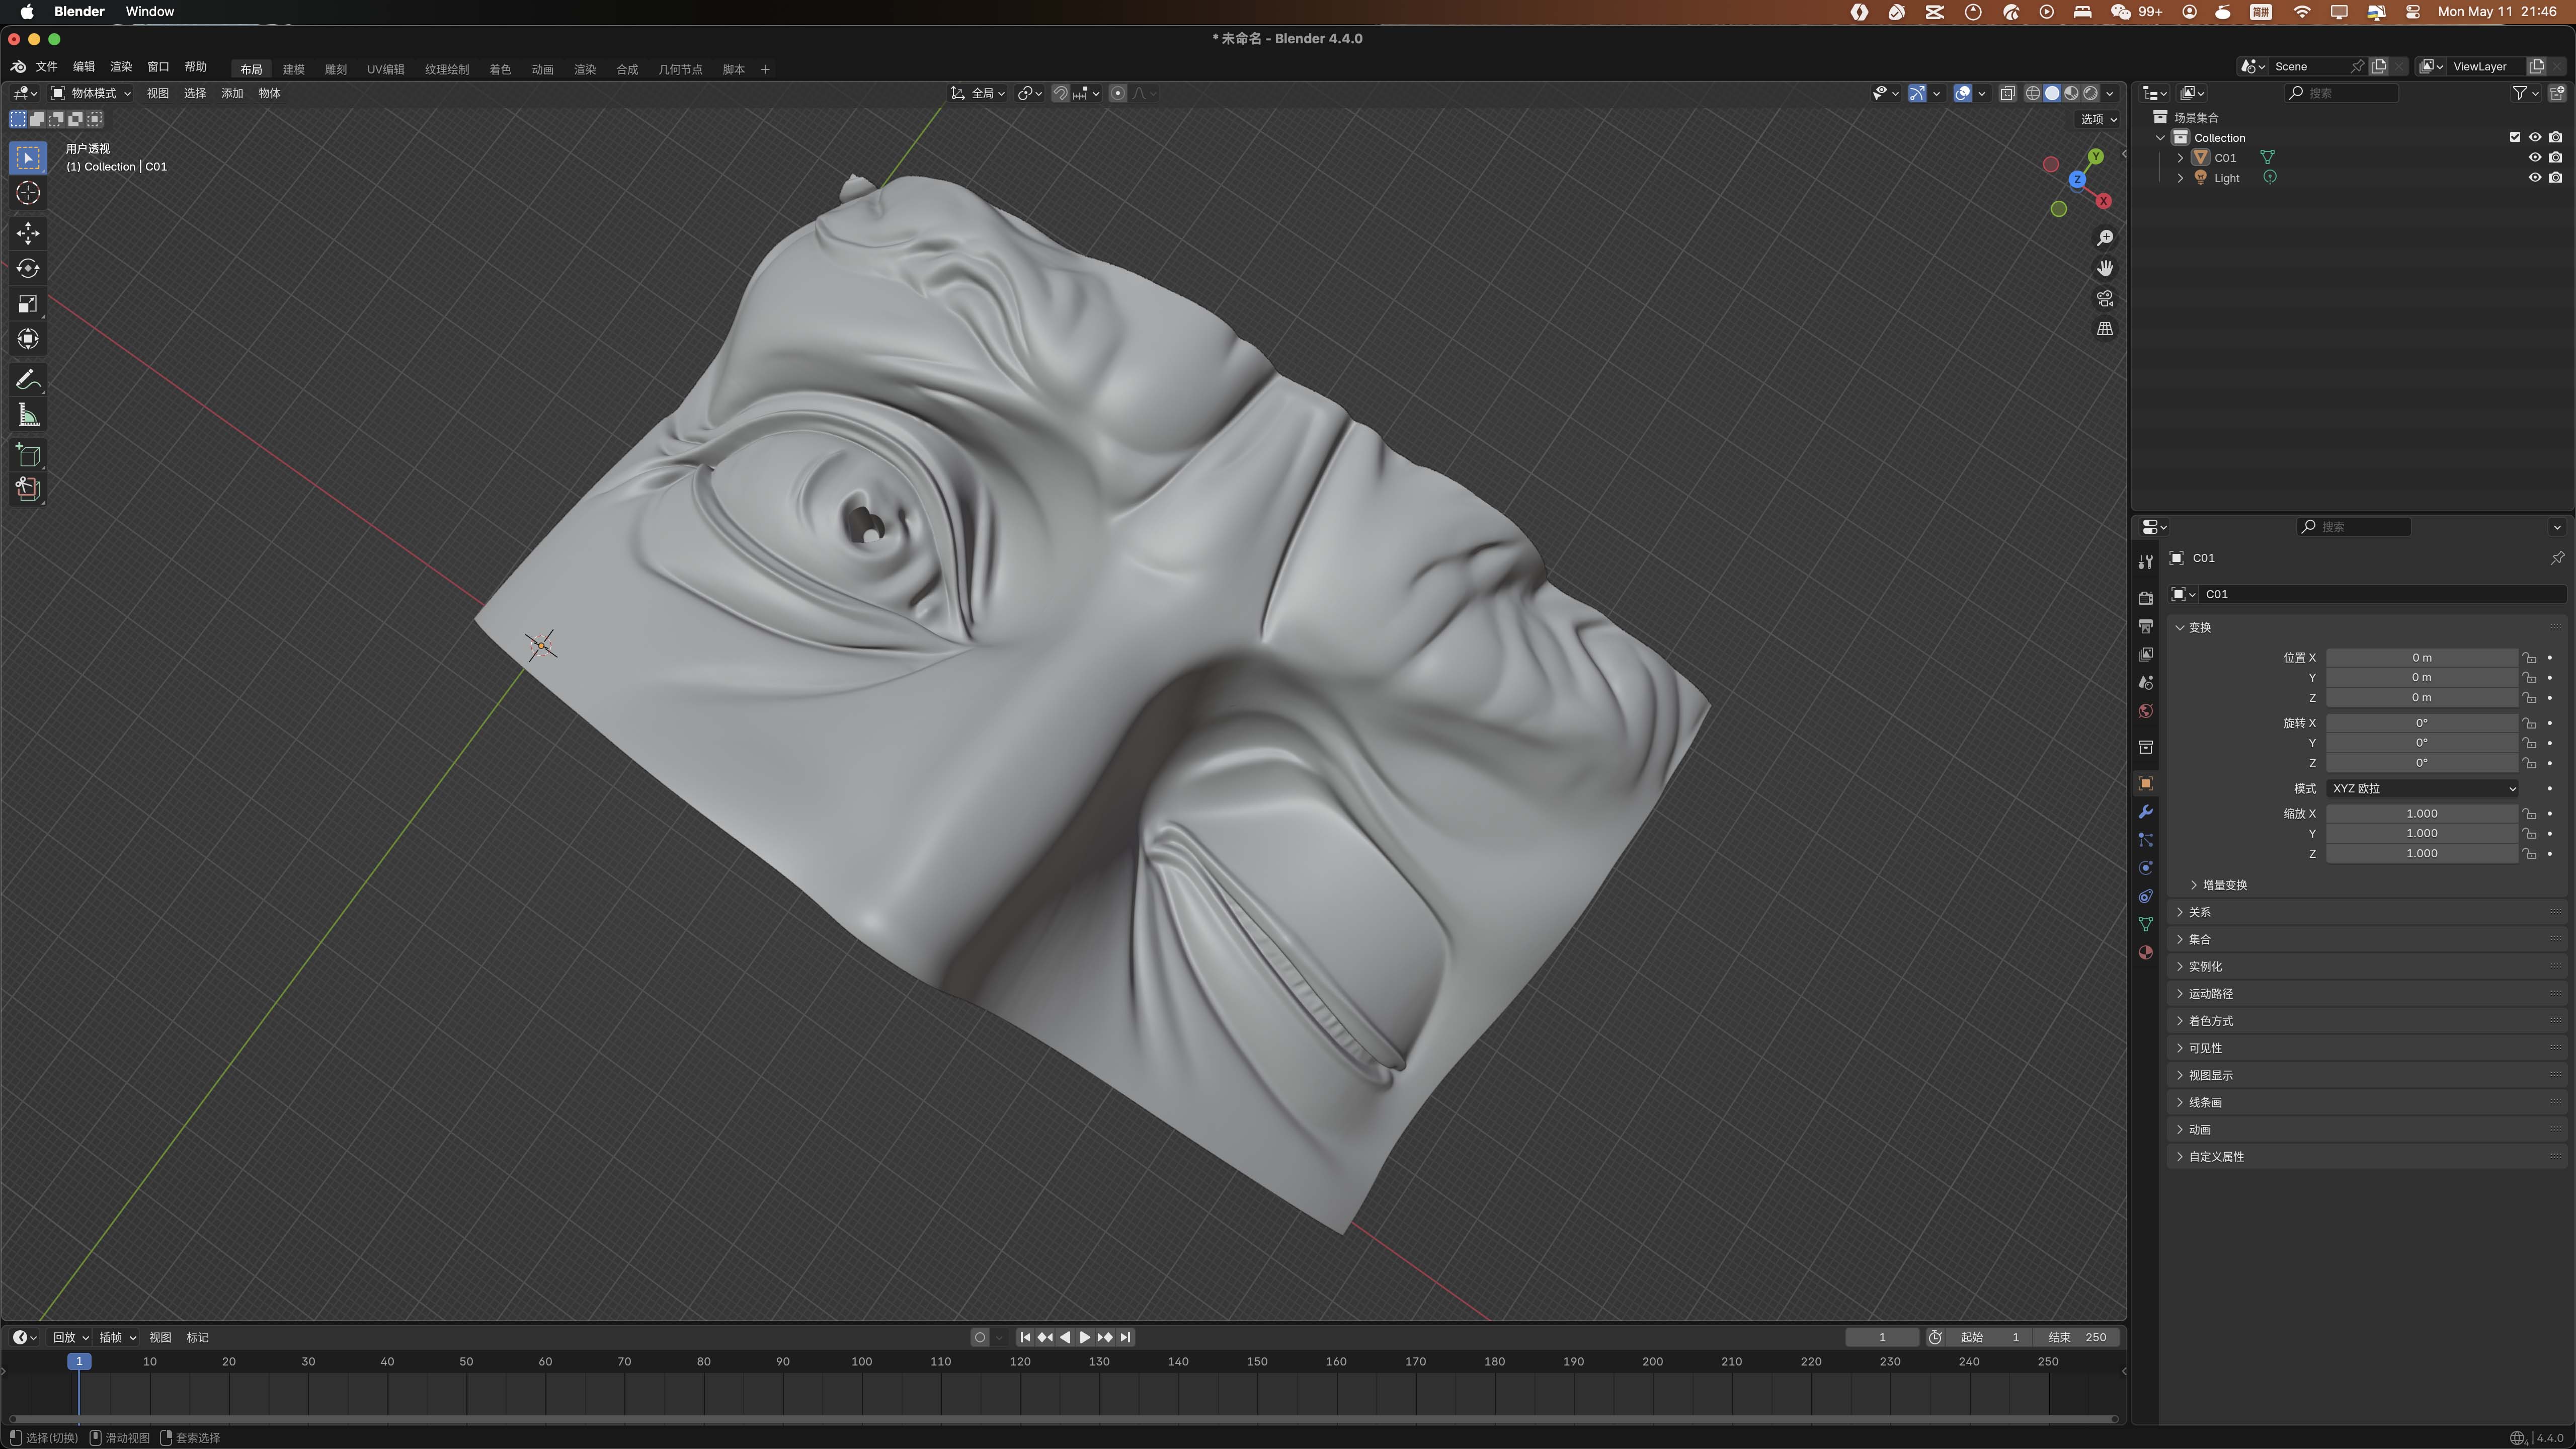Collapse the Collection tree item
Screen dimensions: 2576x1449
click(2161, 138)
